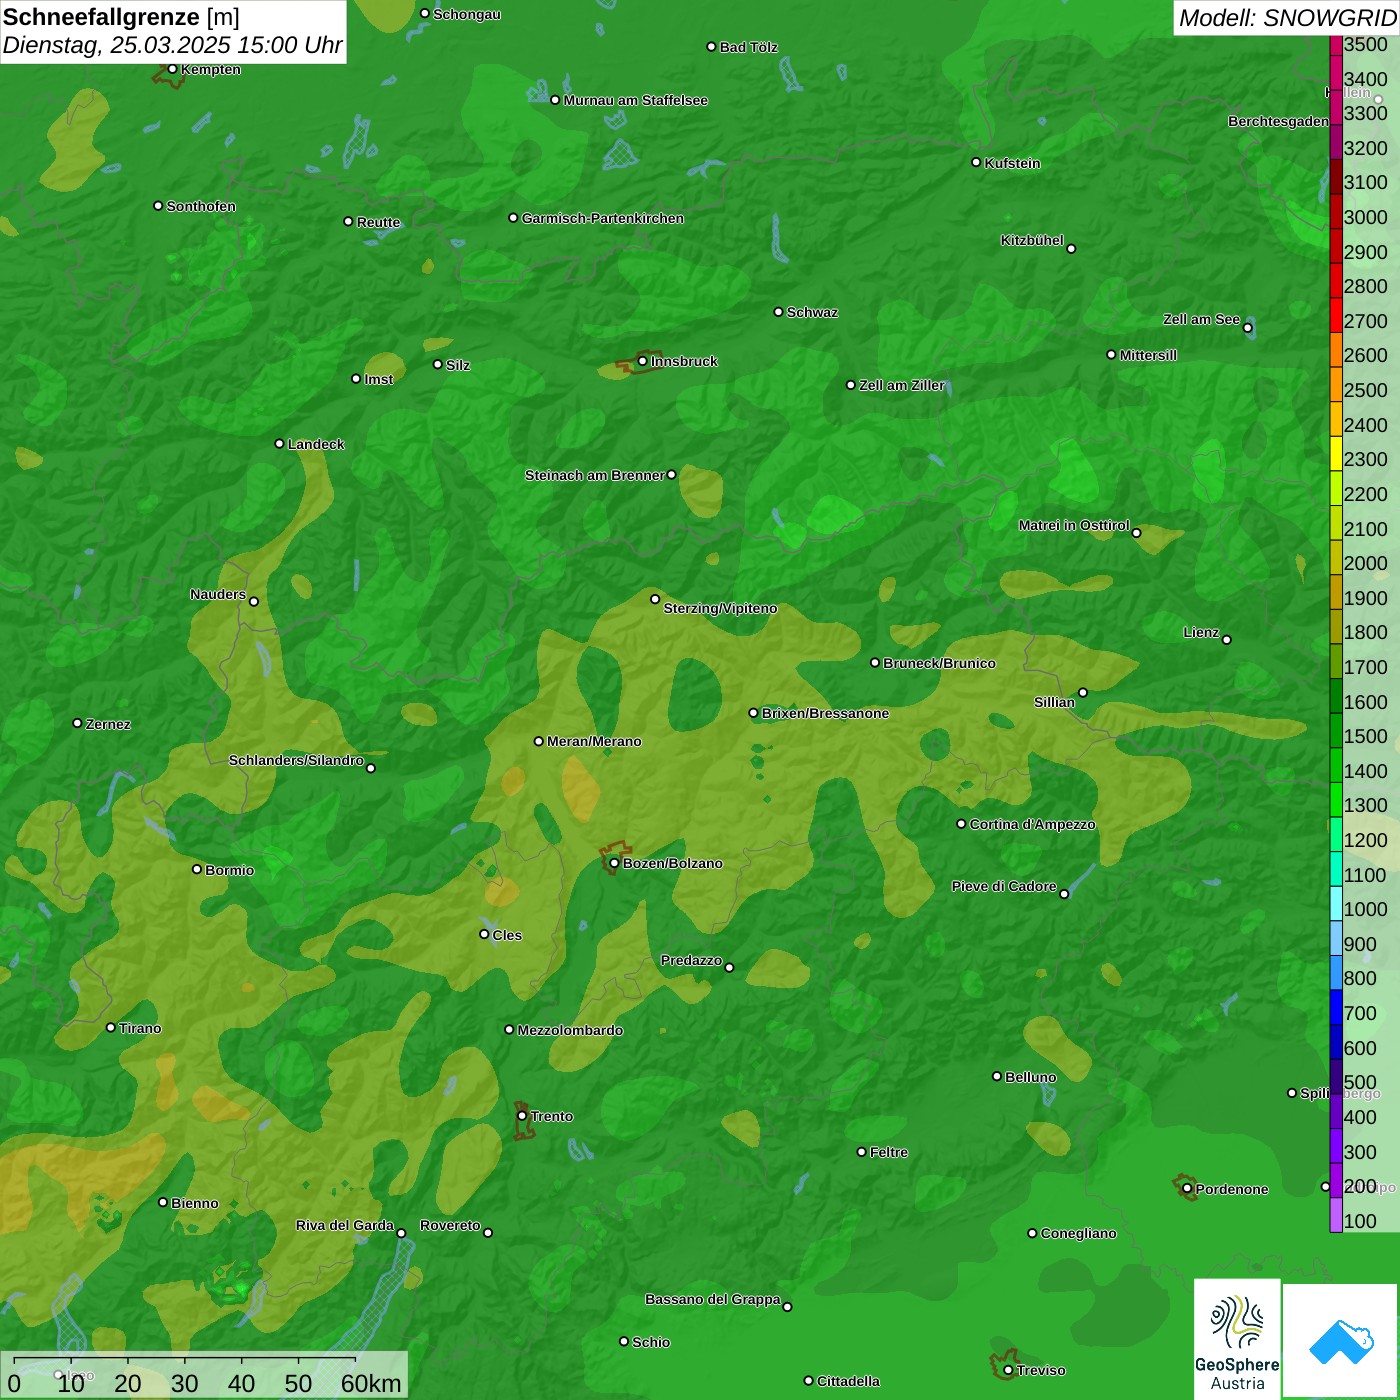Click the Schlanders/Silandro label
Viewport: 1400px width, 1400px height.
coord(296,760)
